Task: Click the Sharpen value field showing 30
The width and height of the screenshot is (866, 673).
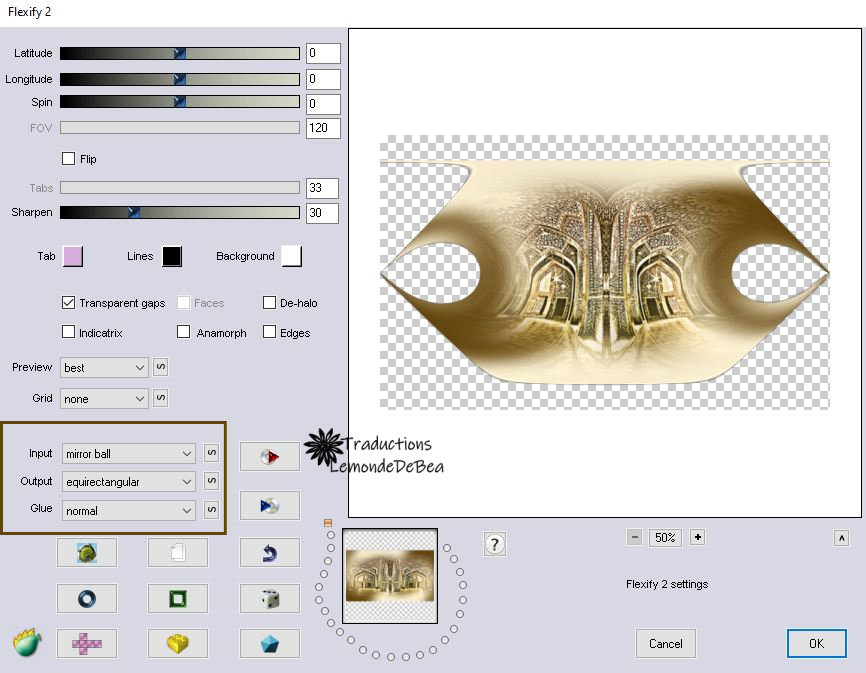Action: click(x=322, y=213)
